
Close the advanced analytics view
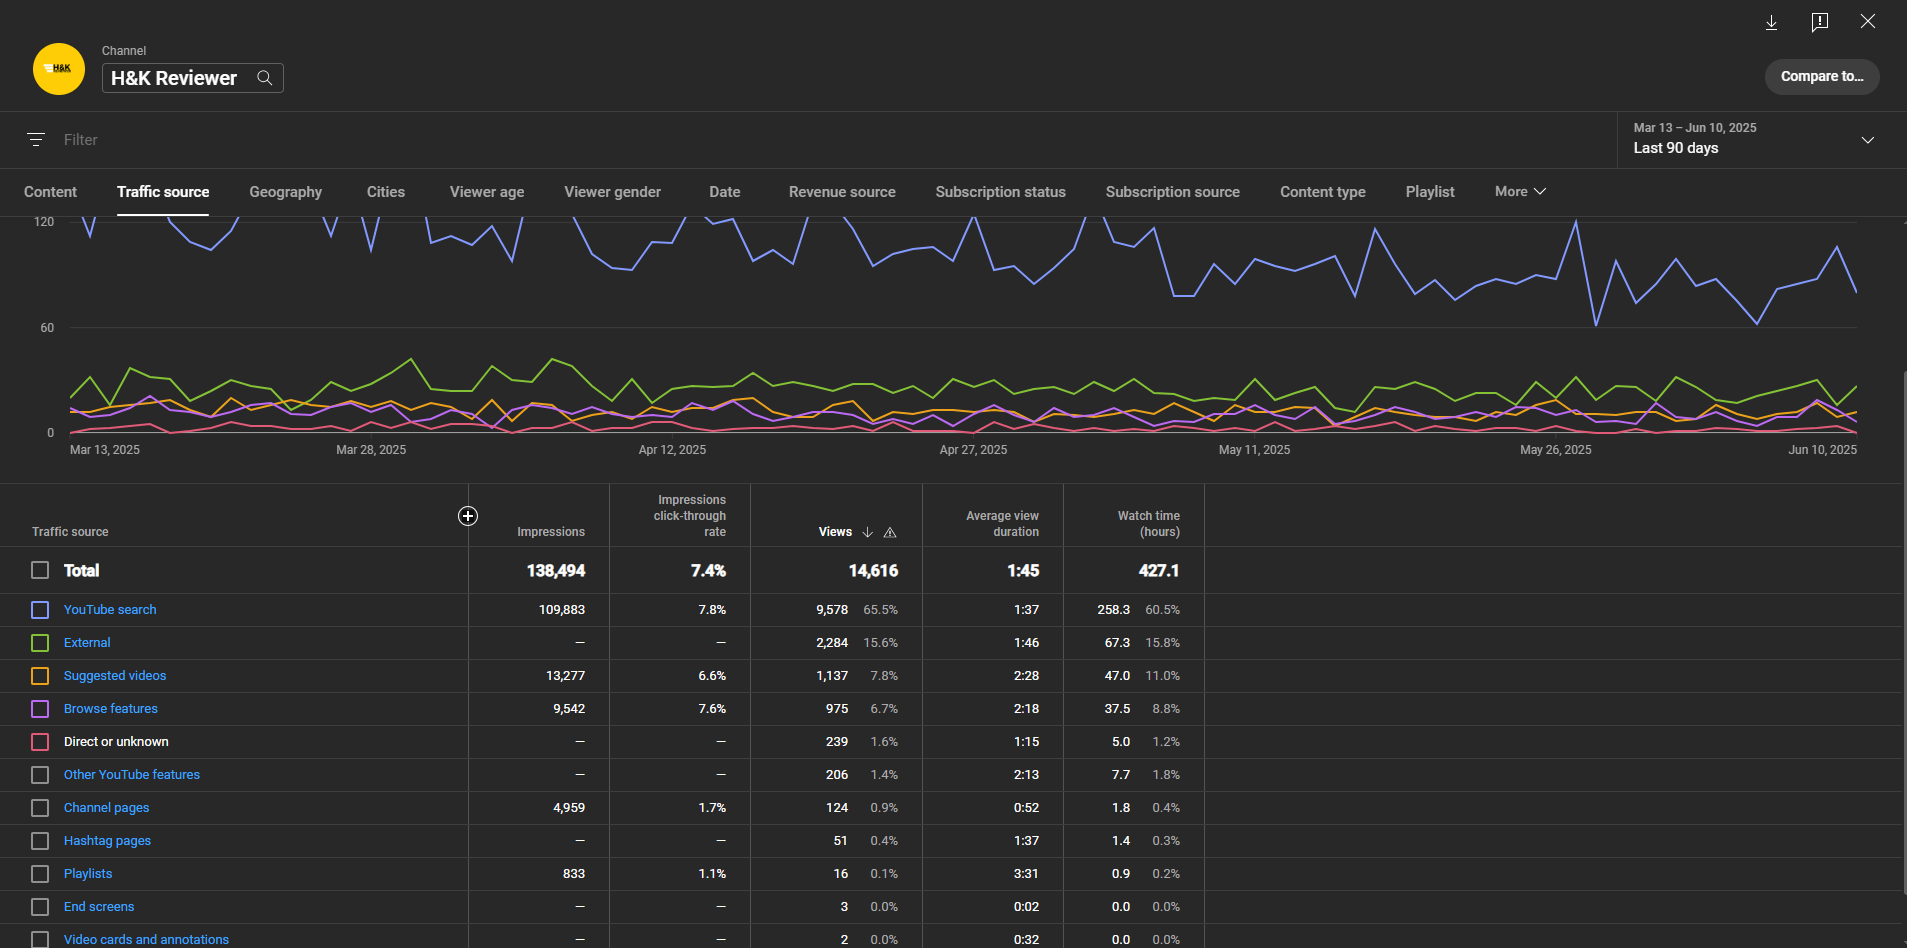coord(1868,21)
